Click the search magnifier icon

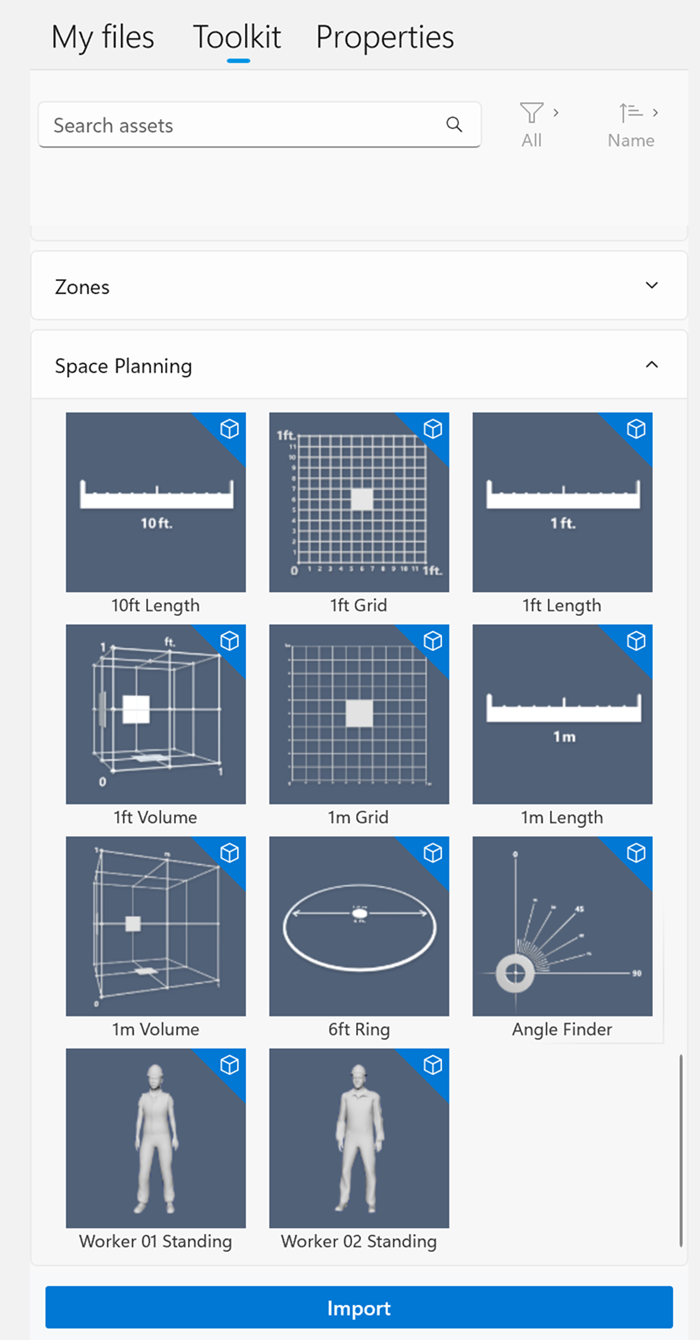454,125
